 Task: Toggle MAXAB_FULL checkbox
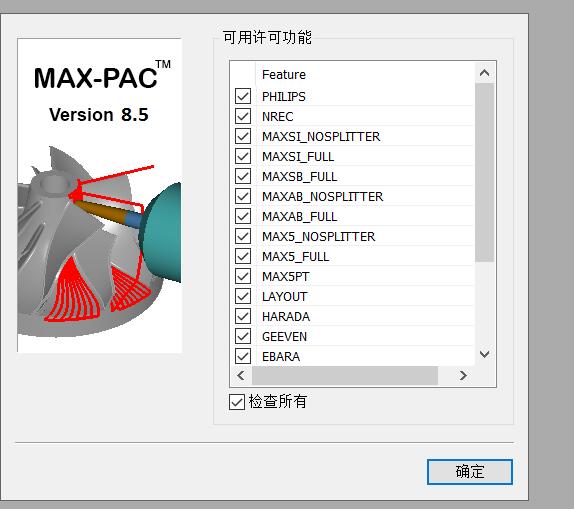pos(243,216)
